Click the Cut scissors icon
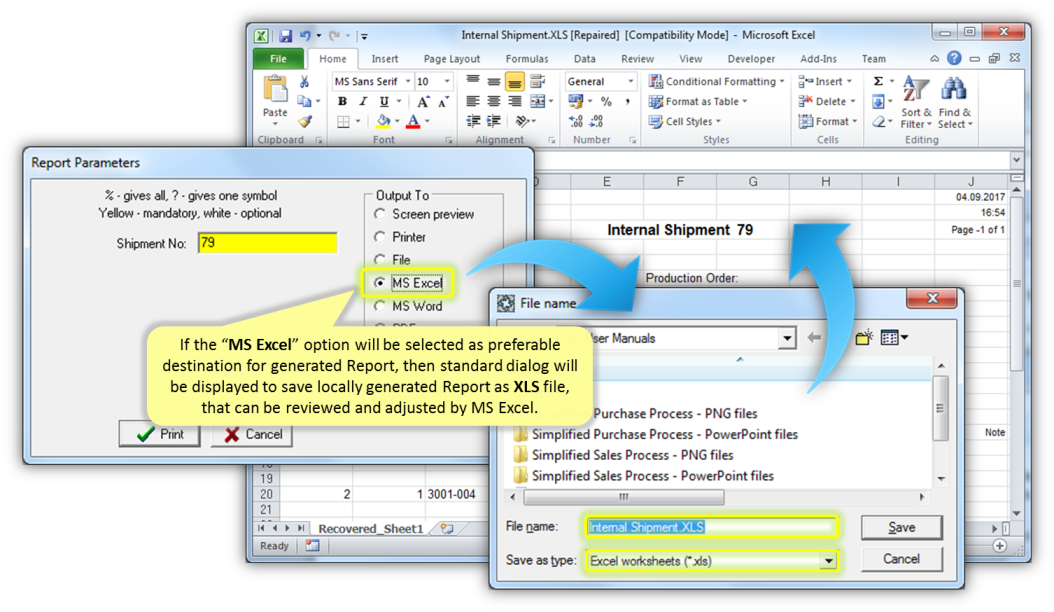 [305, 82]
